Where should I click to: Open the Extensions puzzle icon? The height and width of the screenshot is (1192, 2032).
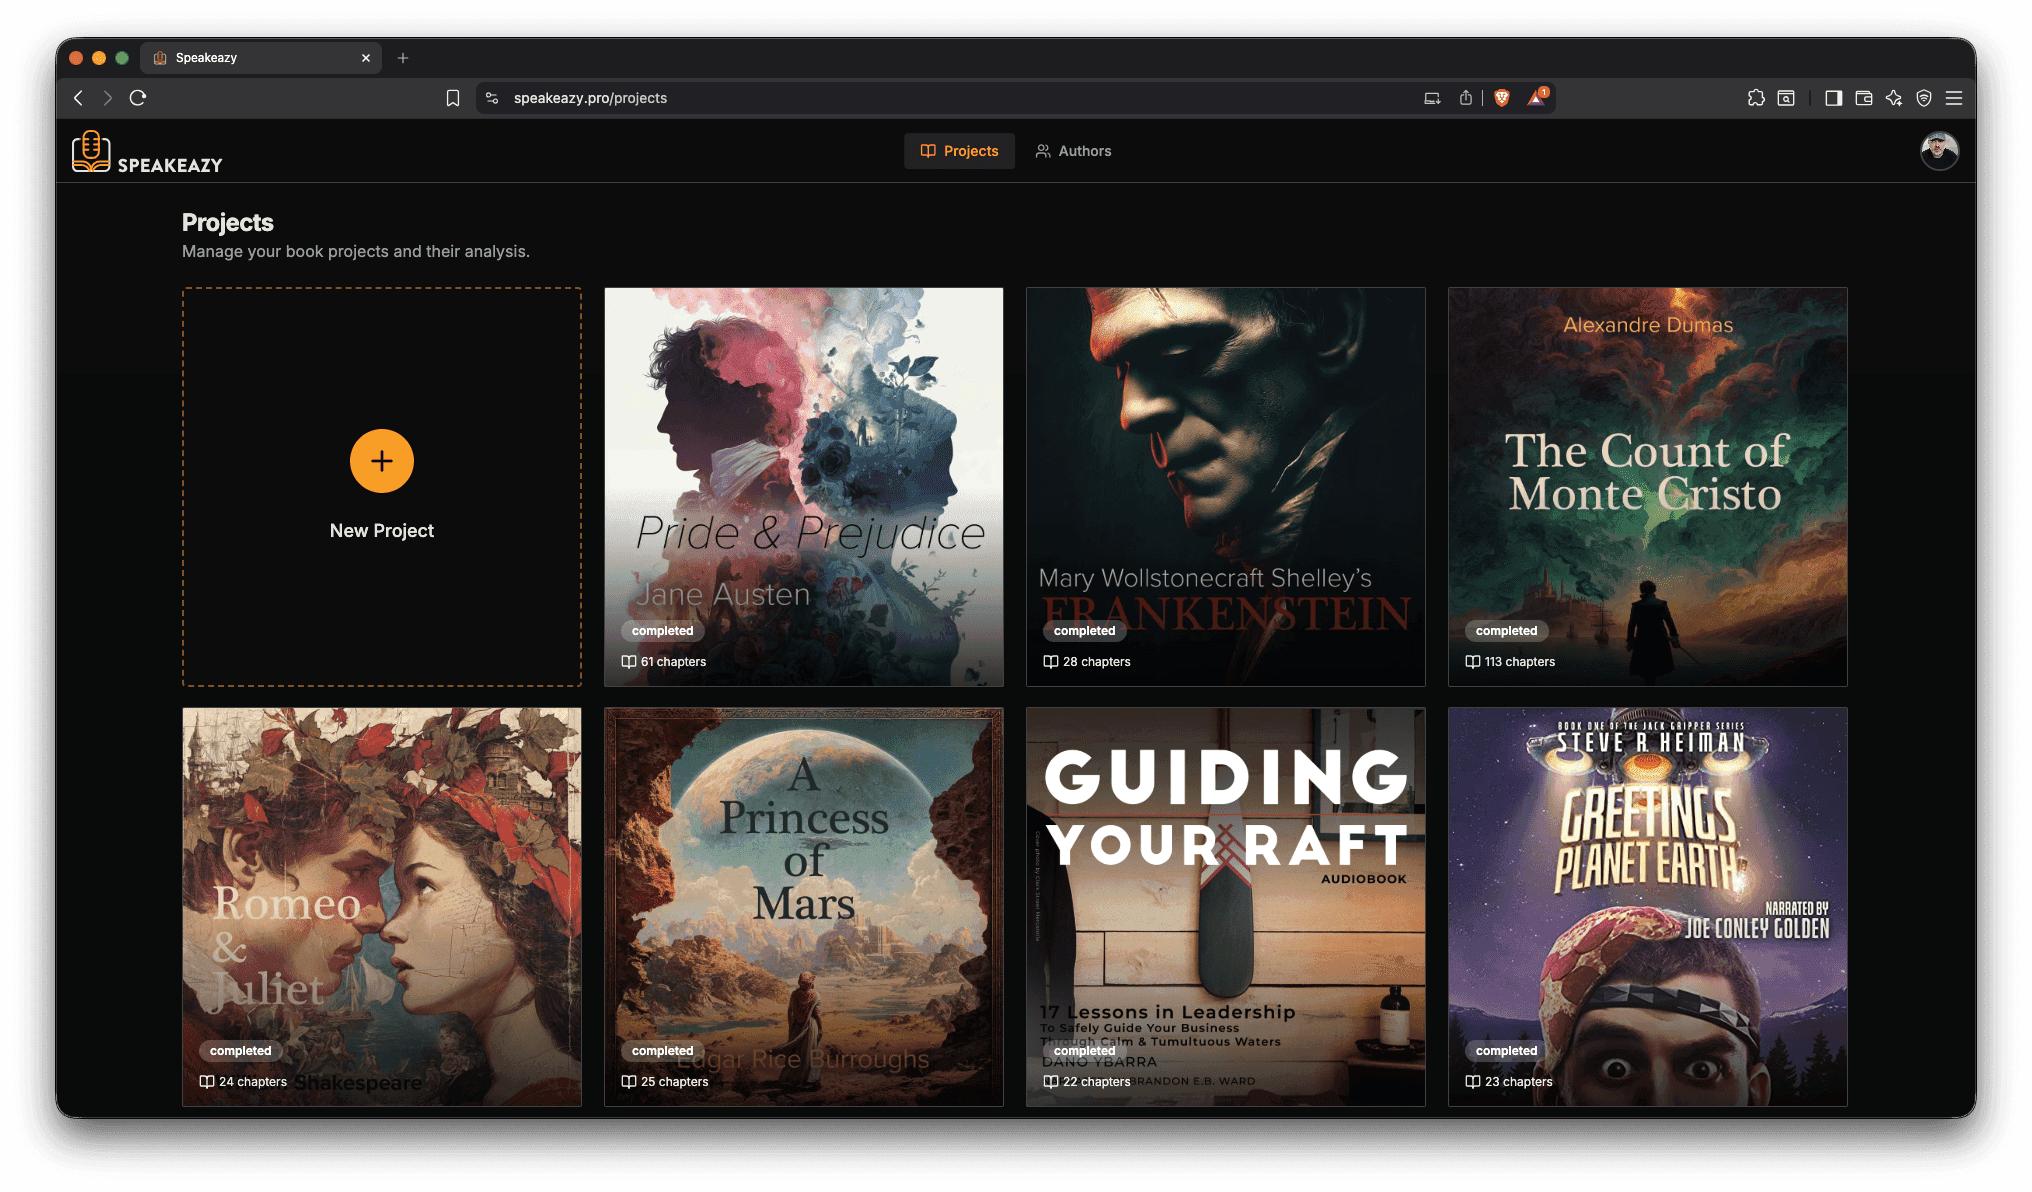pos(1757,98)
